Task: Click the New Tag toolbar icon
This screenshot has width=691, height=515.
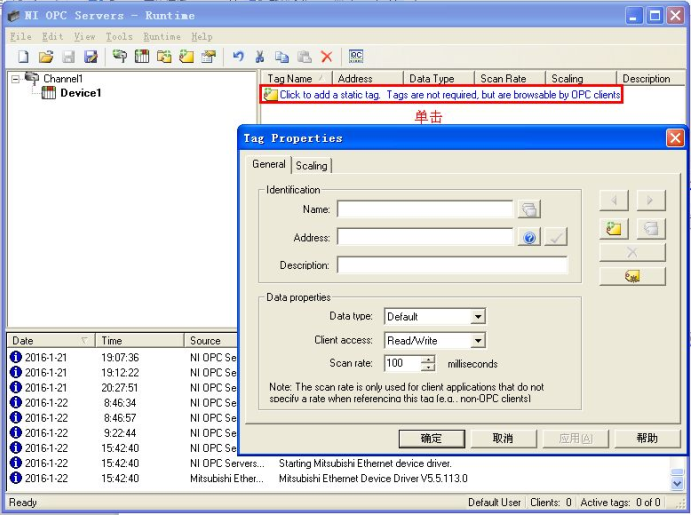Action: point(186,56)
